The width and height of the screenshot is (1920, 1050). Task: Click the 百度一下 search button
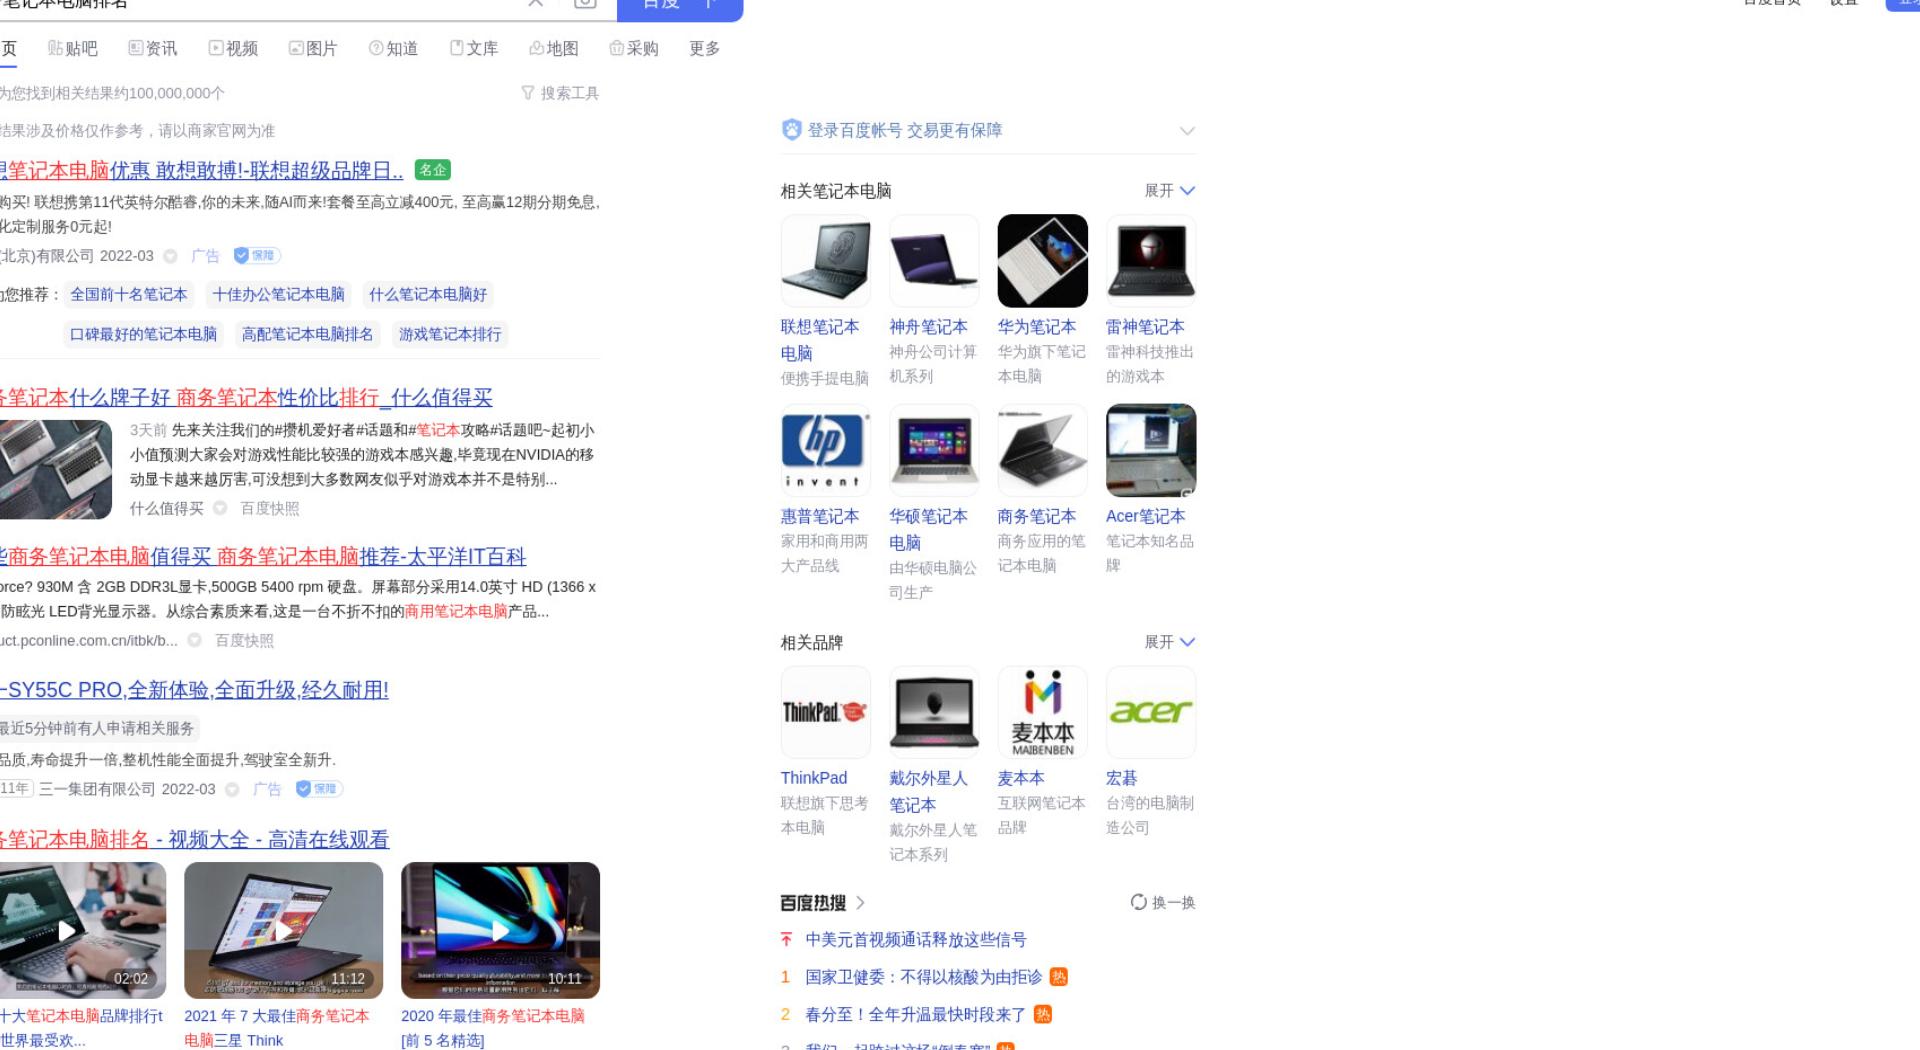pyautogui.click(x=680, y=8)
